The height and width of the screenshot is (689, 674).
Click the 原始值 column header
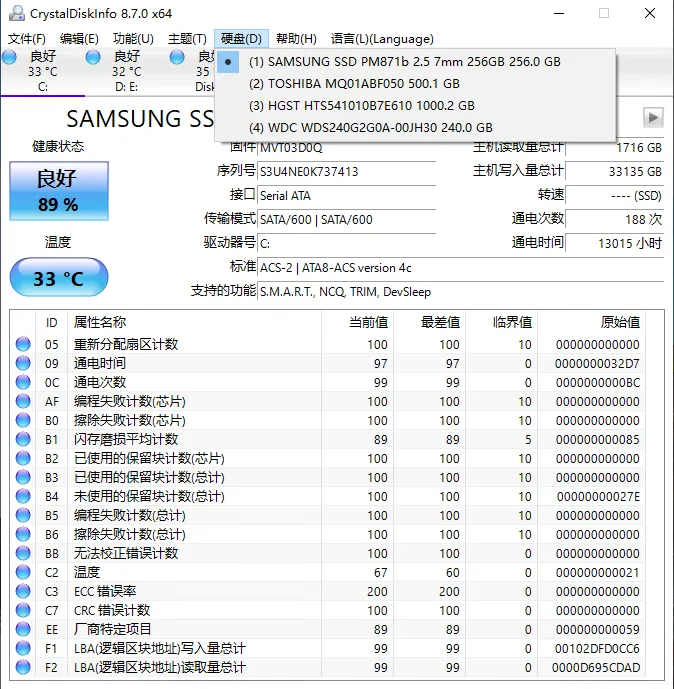[x=620, y=322]
